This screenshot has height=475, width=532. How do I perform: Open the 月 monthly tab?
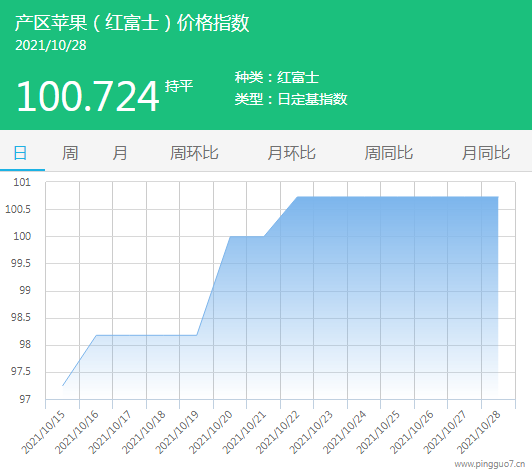pyautogui.click(x=120, y=153)
